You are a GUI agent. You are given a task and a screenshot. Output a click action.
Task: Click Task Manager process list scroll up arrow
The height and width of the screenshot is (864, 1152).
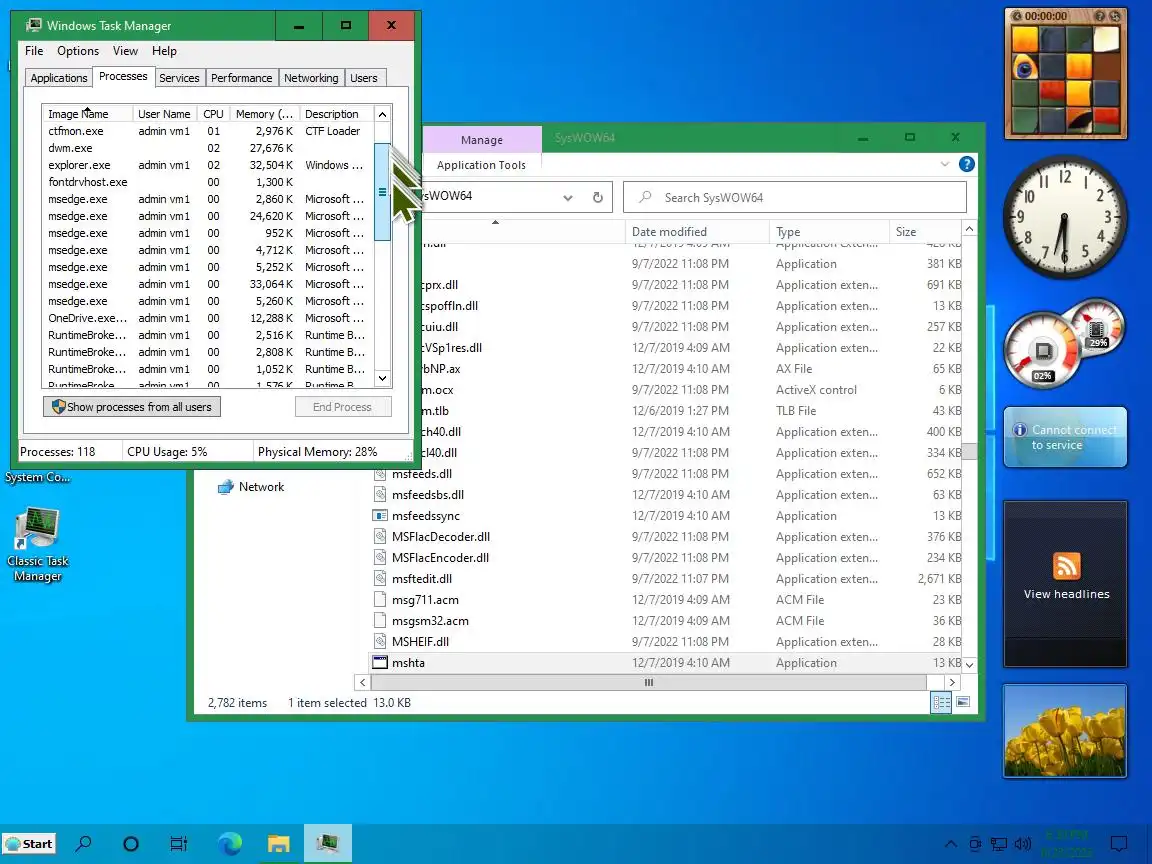tap(382, 114)
